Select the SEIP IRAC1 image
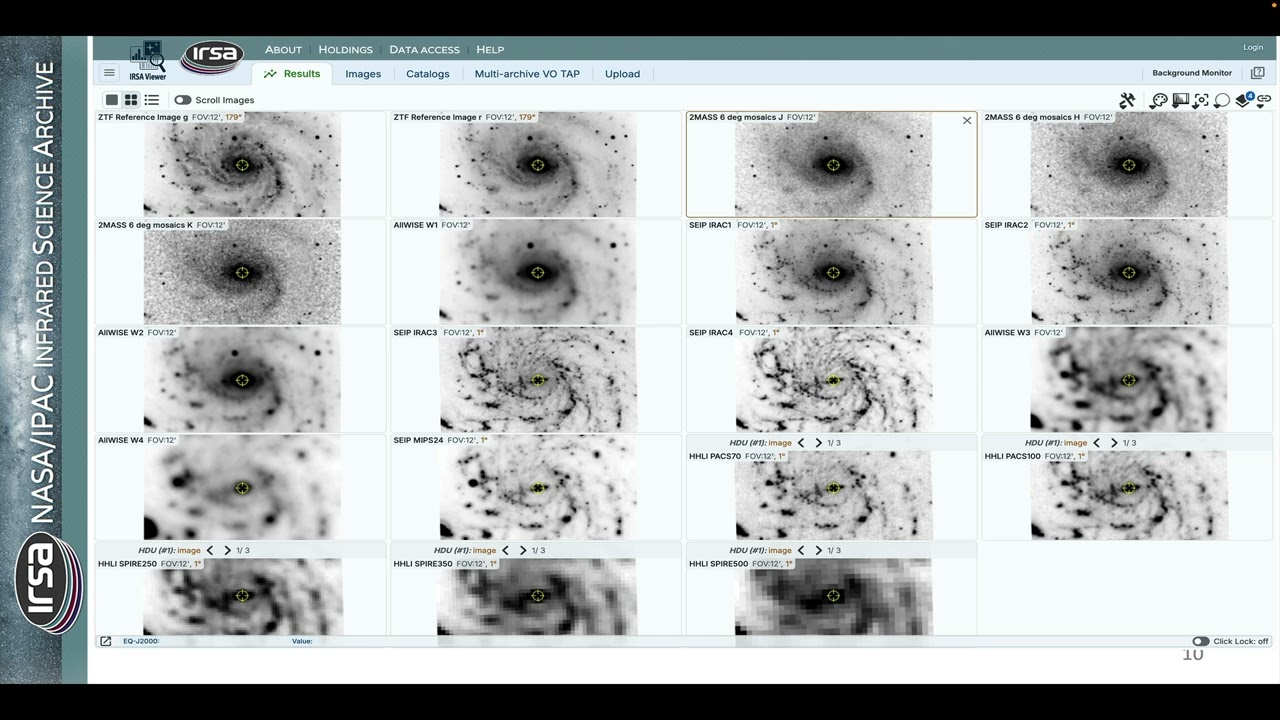 [x=833, y=272]
